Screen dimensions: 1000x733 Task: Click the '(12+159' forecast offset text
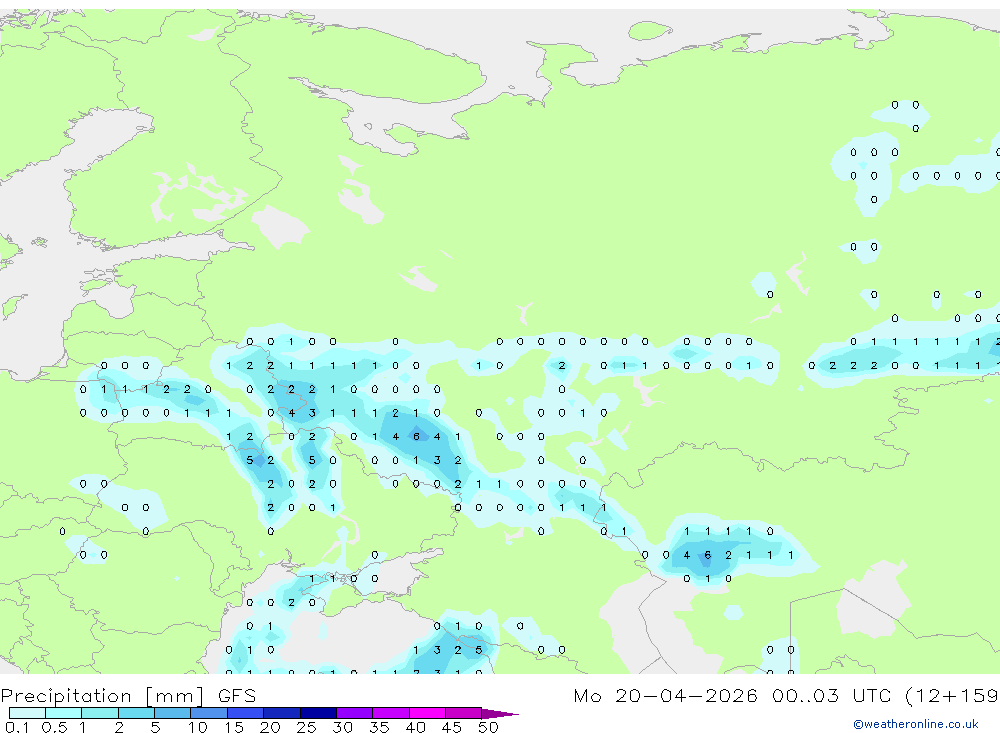click(x=952, y=695)
